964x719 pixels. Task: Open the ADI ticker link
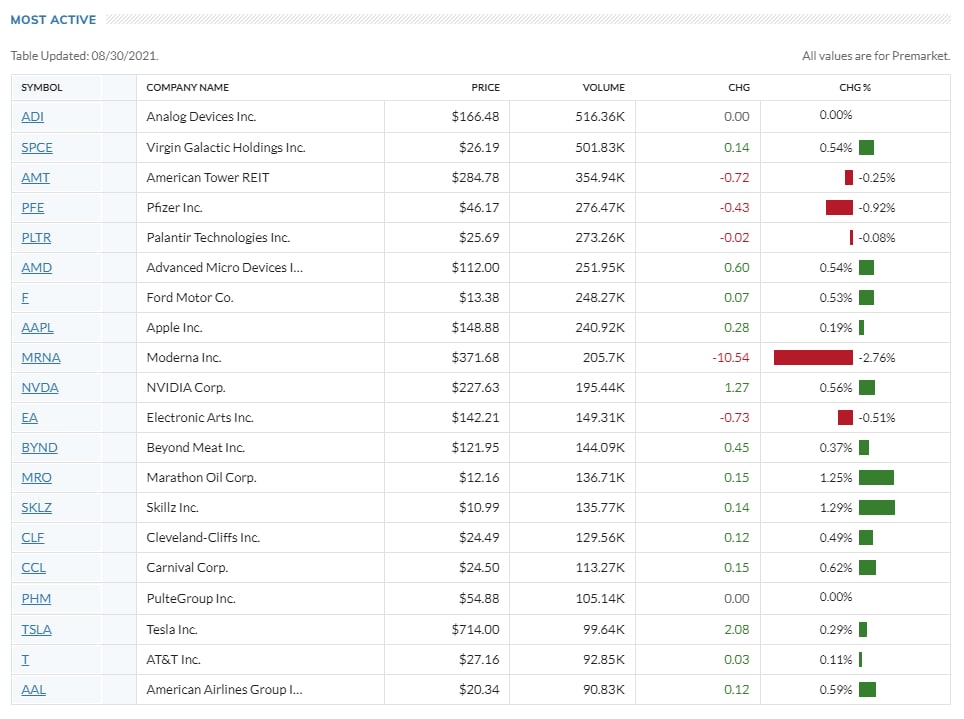click(x=33, y=117)
